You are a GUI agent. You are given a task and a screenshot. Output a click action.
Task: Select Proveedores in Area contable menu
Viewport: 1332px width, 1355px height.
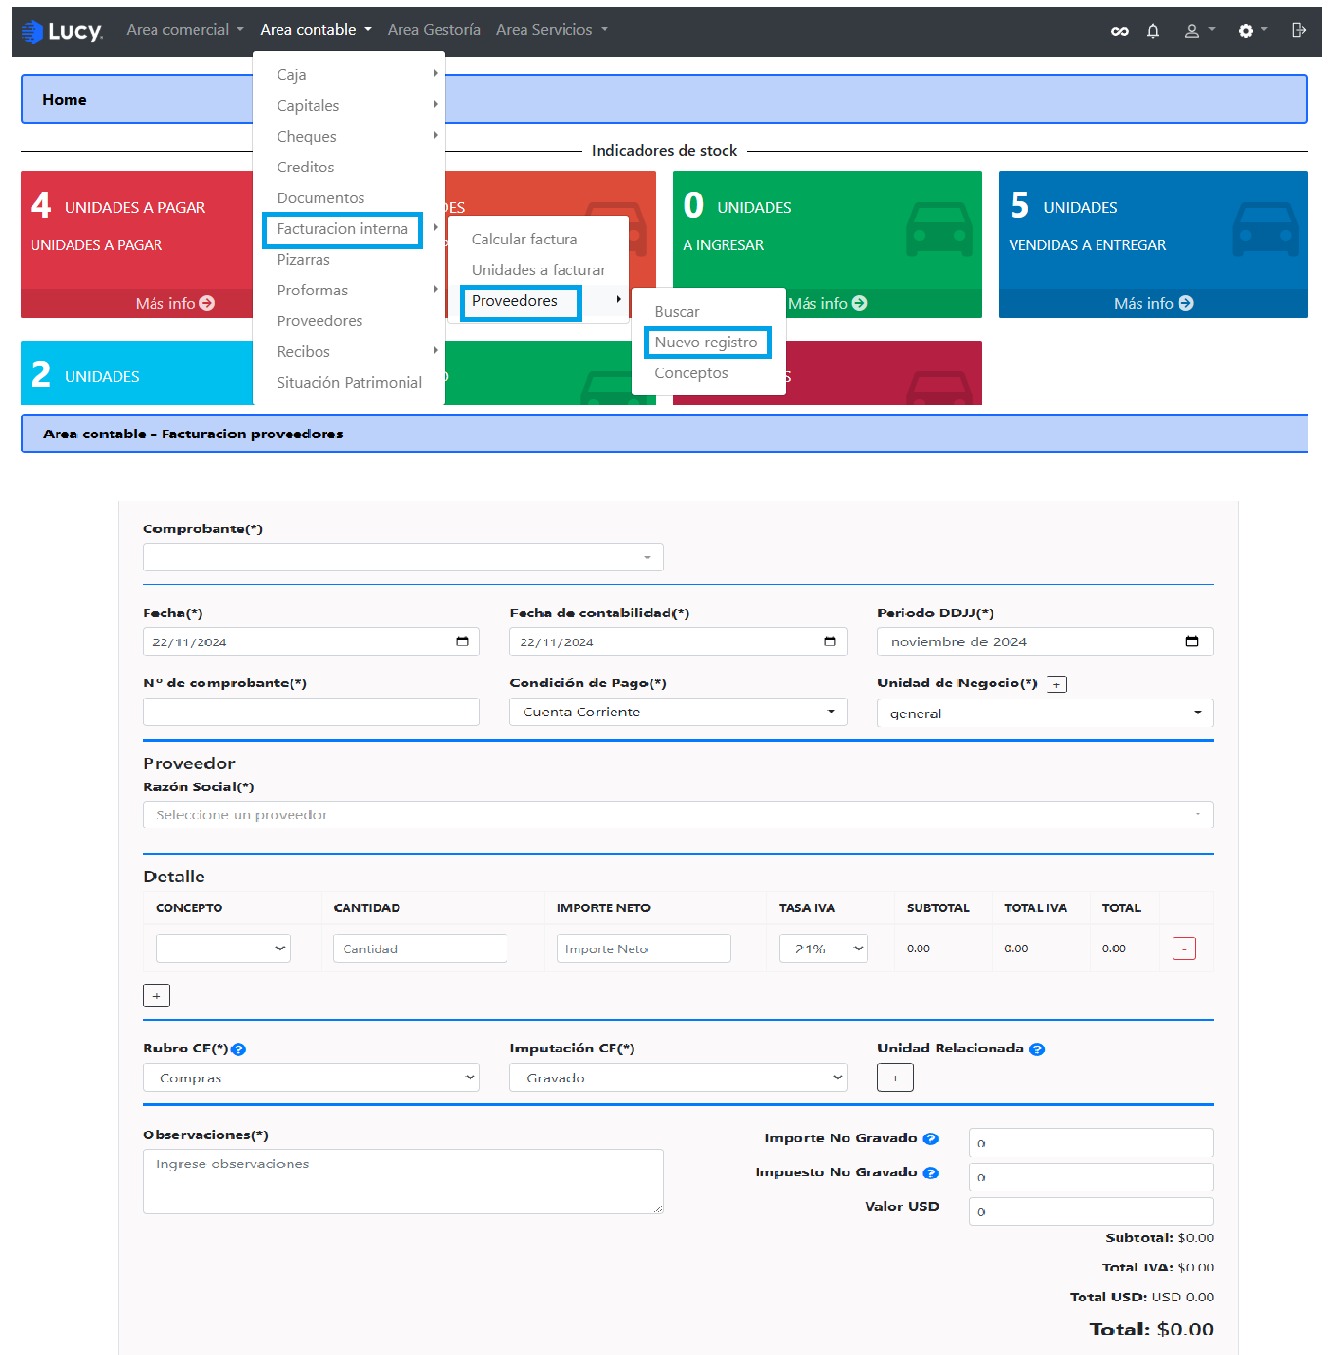click(349, 321)
